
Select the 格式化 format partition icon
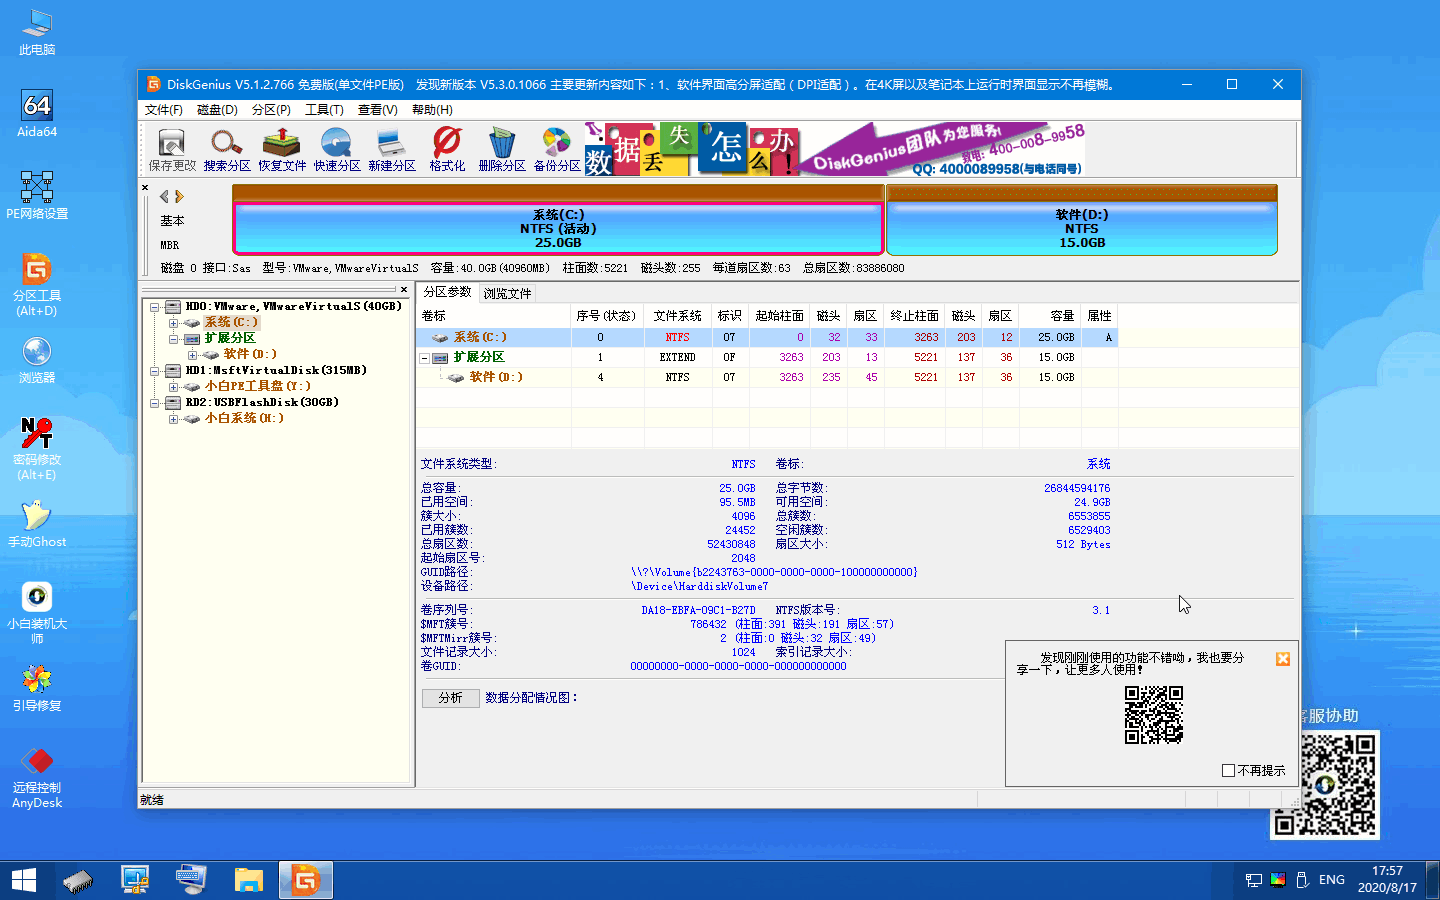click(x=446, y=148)
